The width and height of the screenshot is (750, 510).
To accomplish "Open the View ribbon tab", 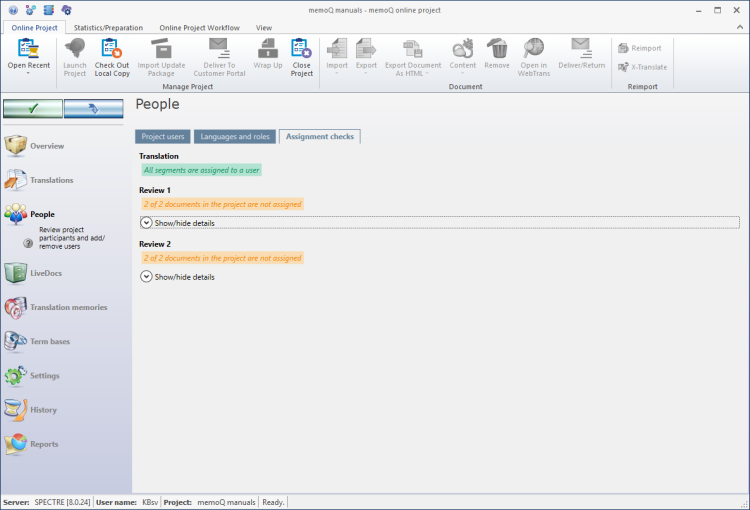I will [264, 28].
